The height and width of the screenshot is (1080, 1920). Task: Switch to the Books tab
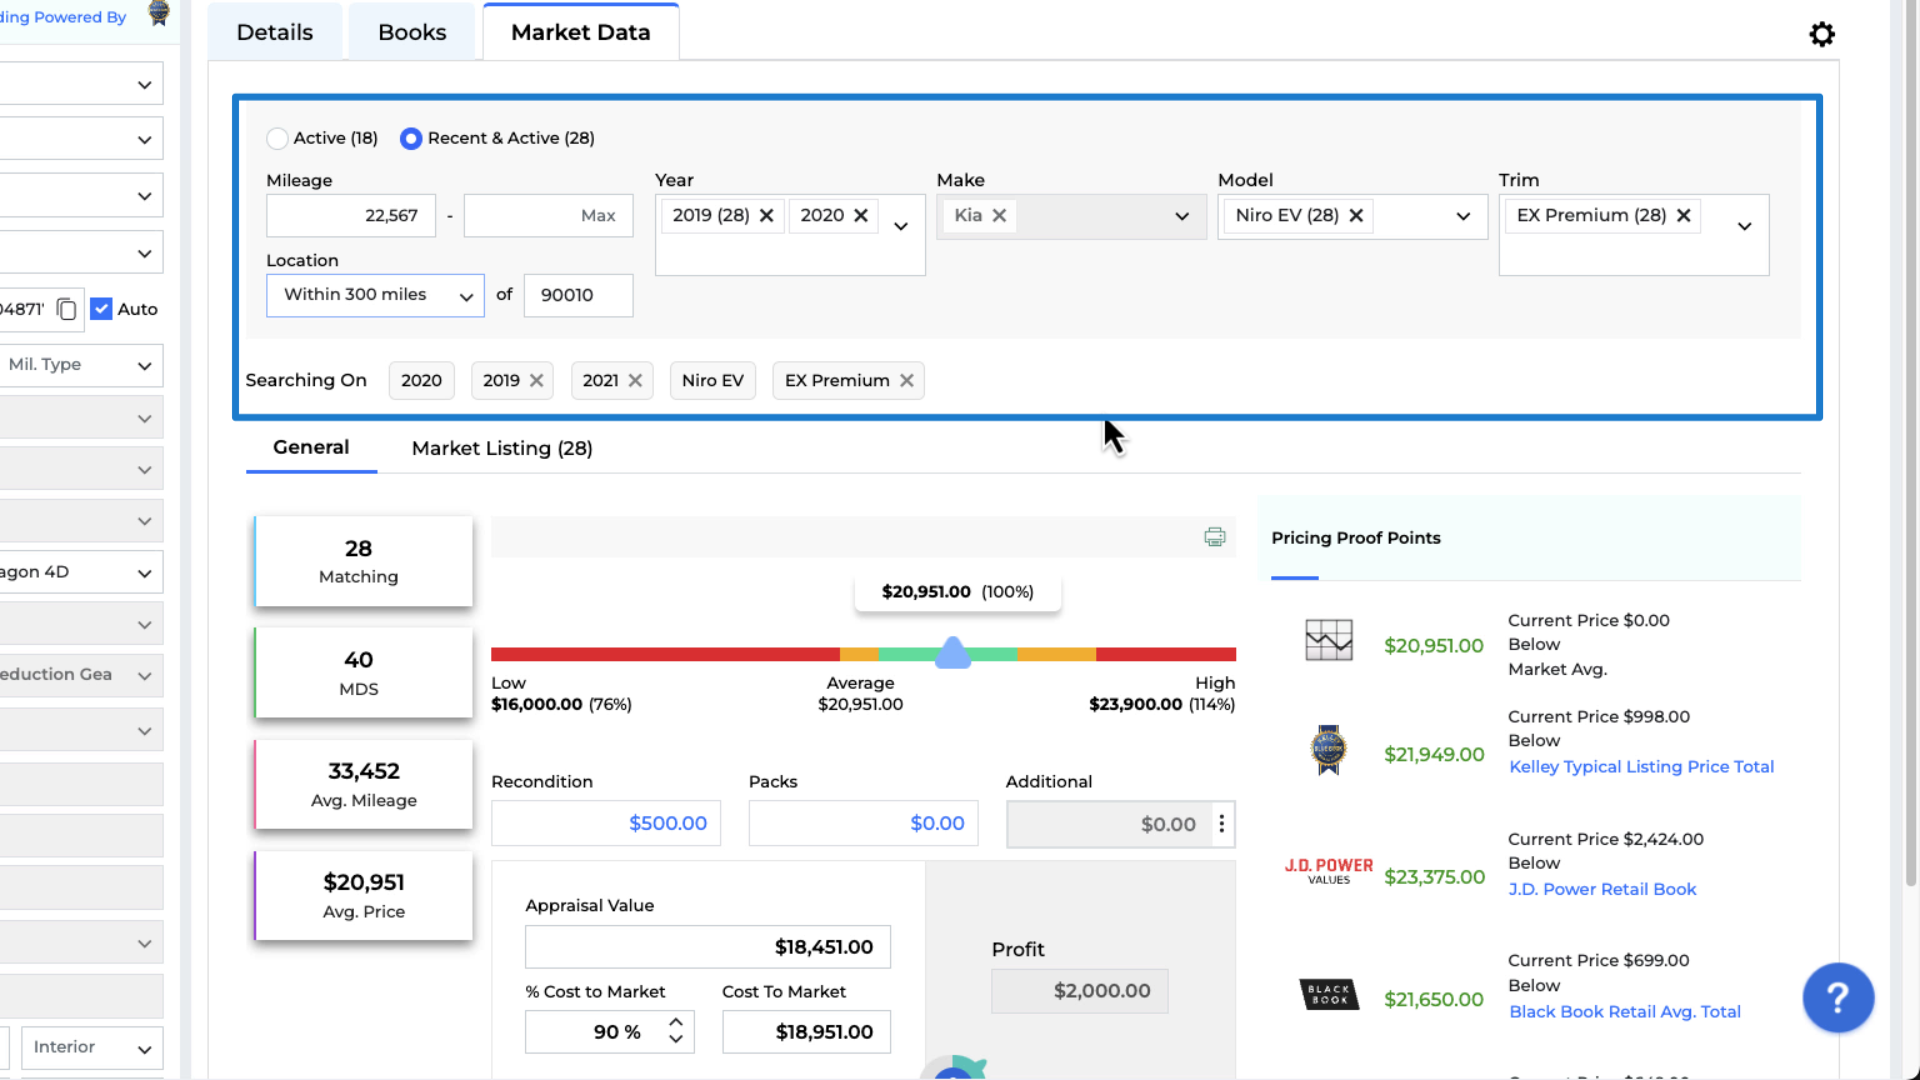tap(412, 31)
